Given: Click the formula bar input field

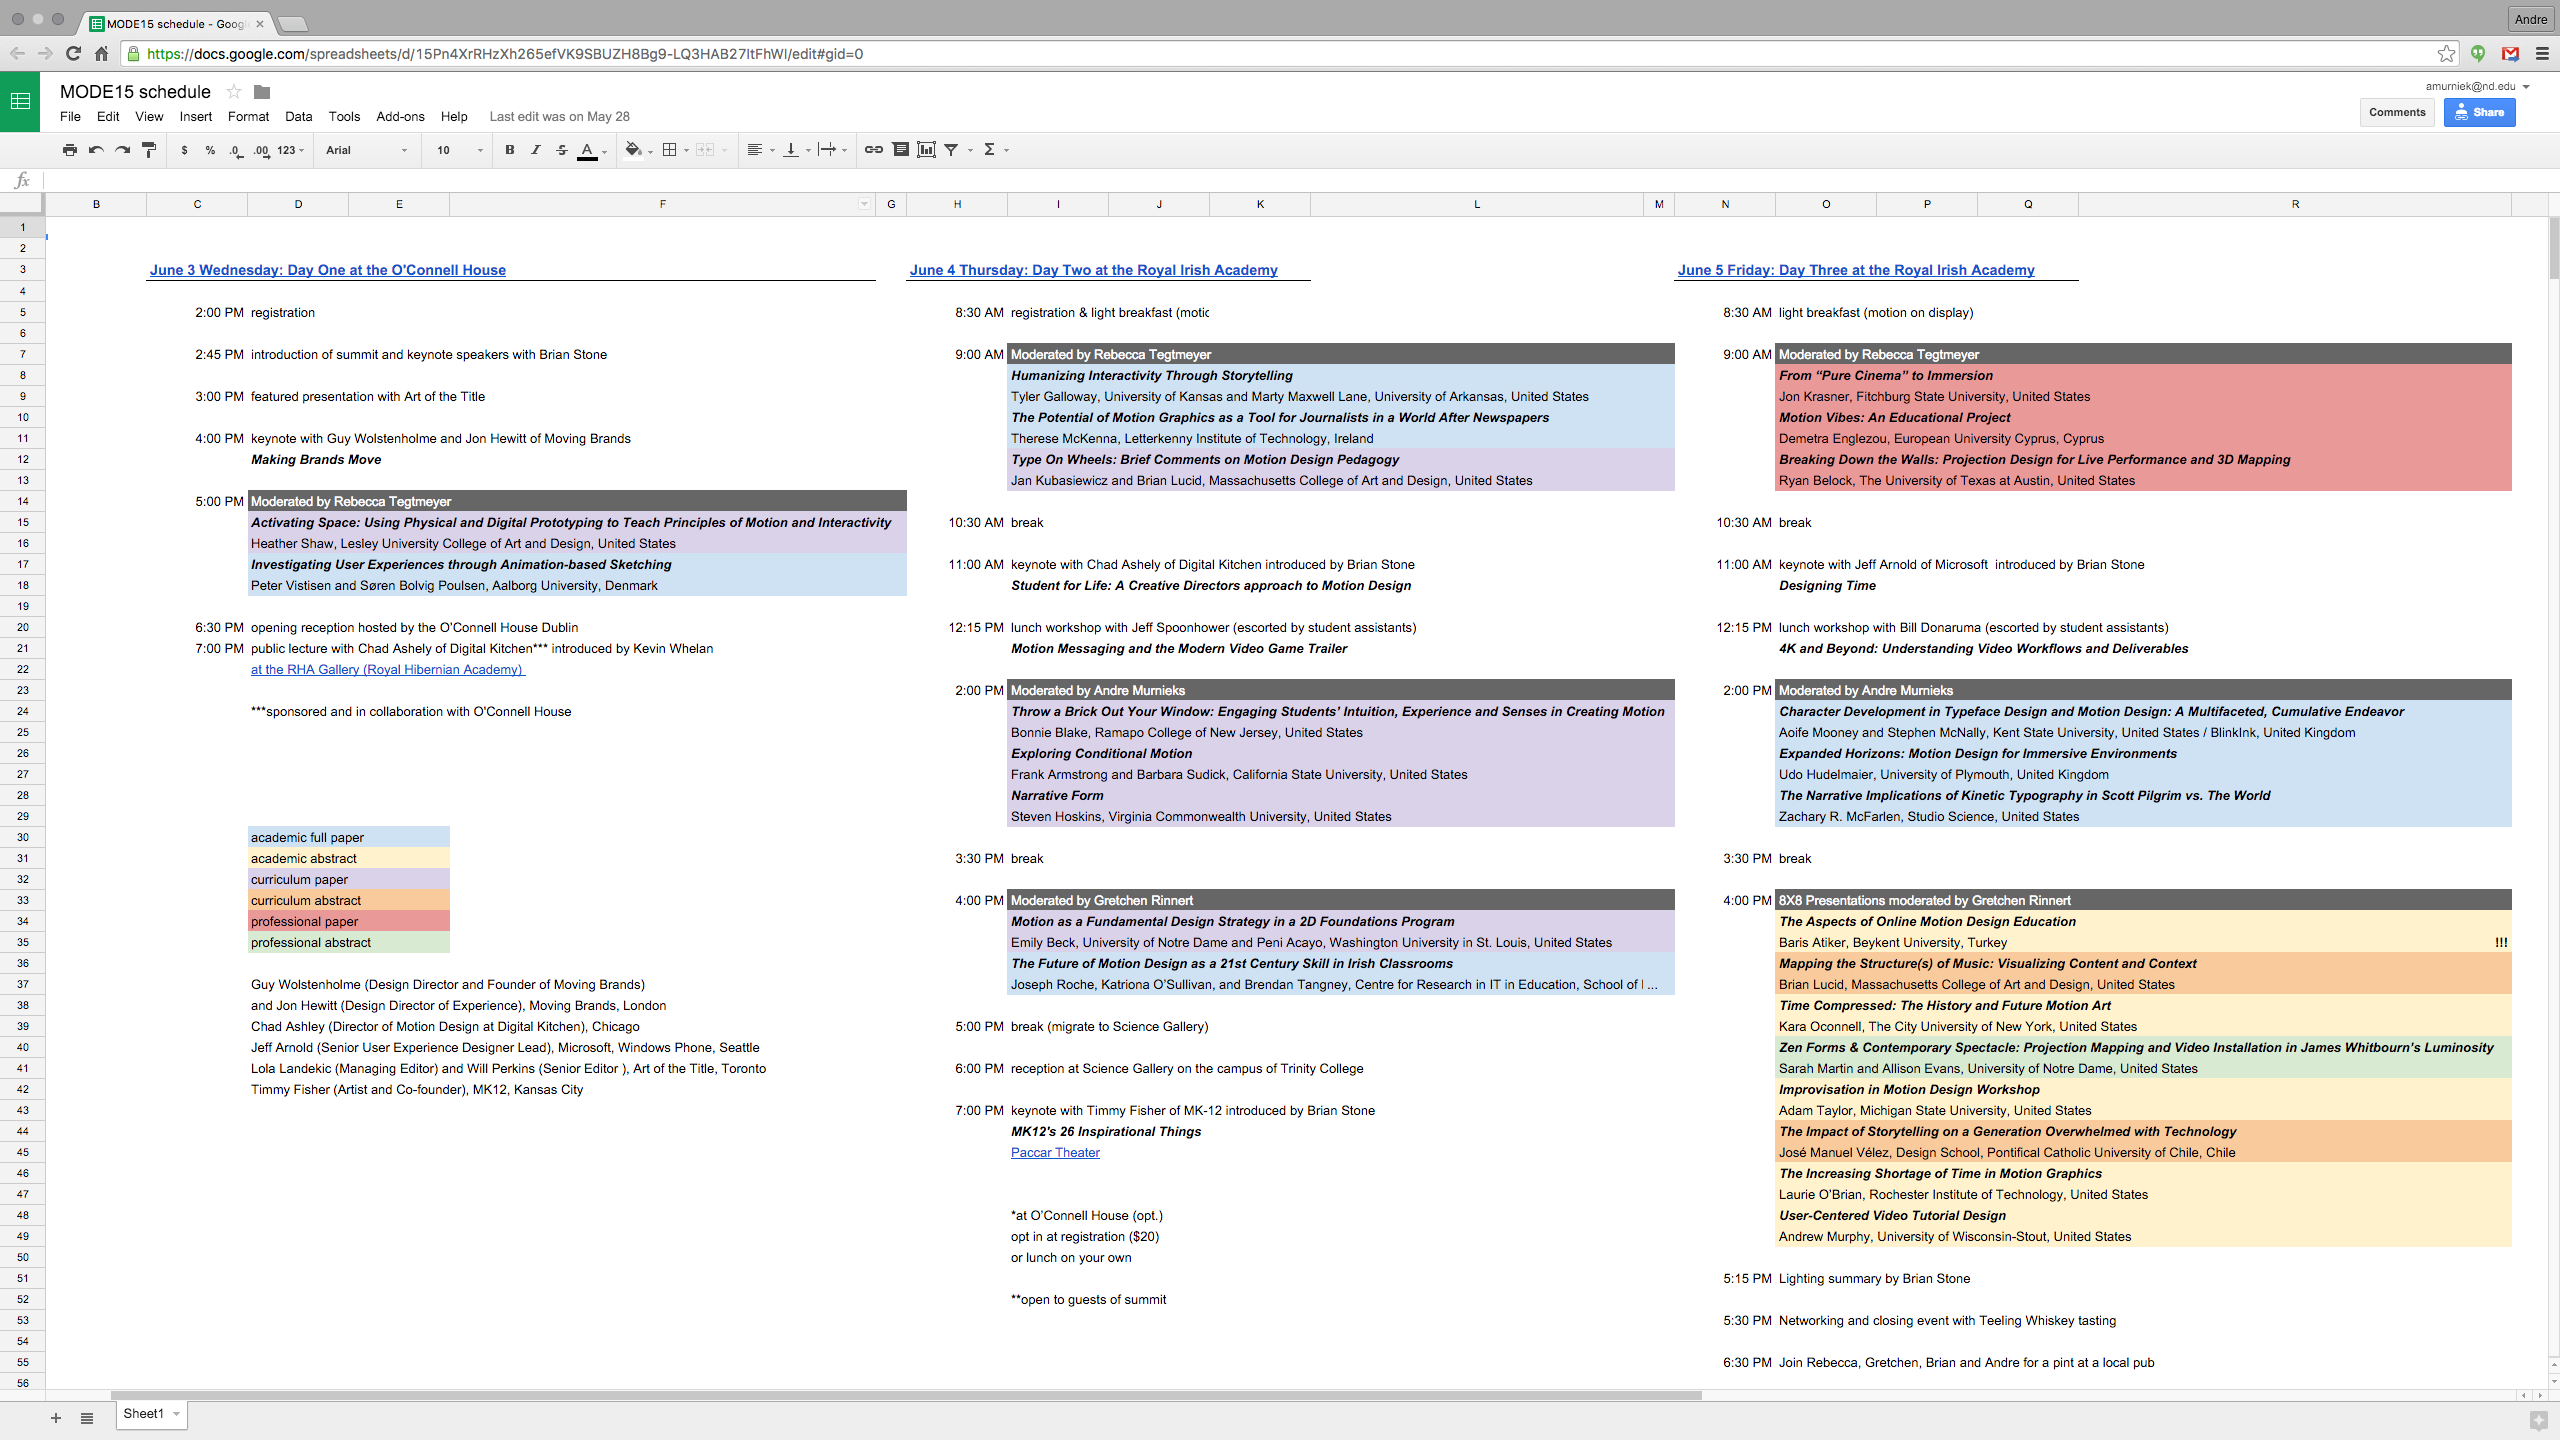Looking at the screenshot, I should (1200, 181).
